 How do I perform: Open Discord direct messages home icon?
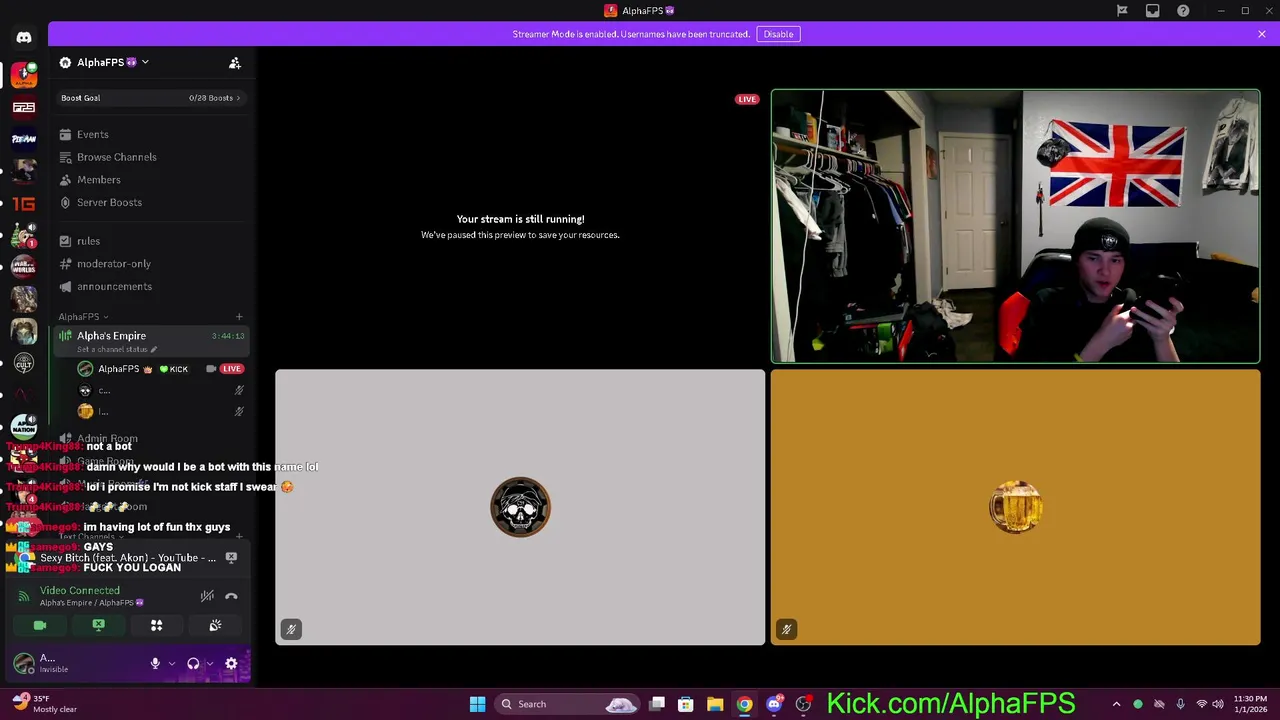(24, 37)
